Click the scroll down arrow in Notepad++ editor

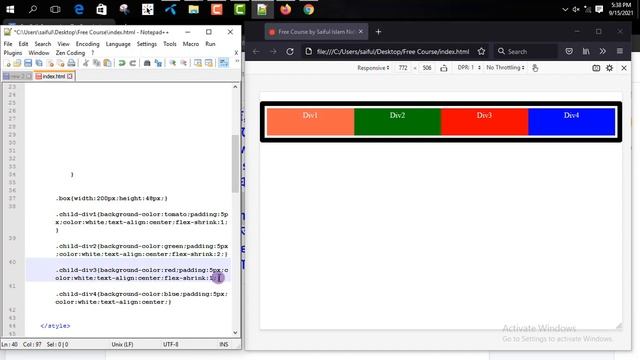pos(235,333)
